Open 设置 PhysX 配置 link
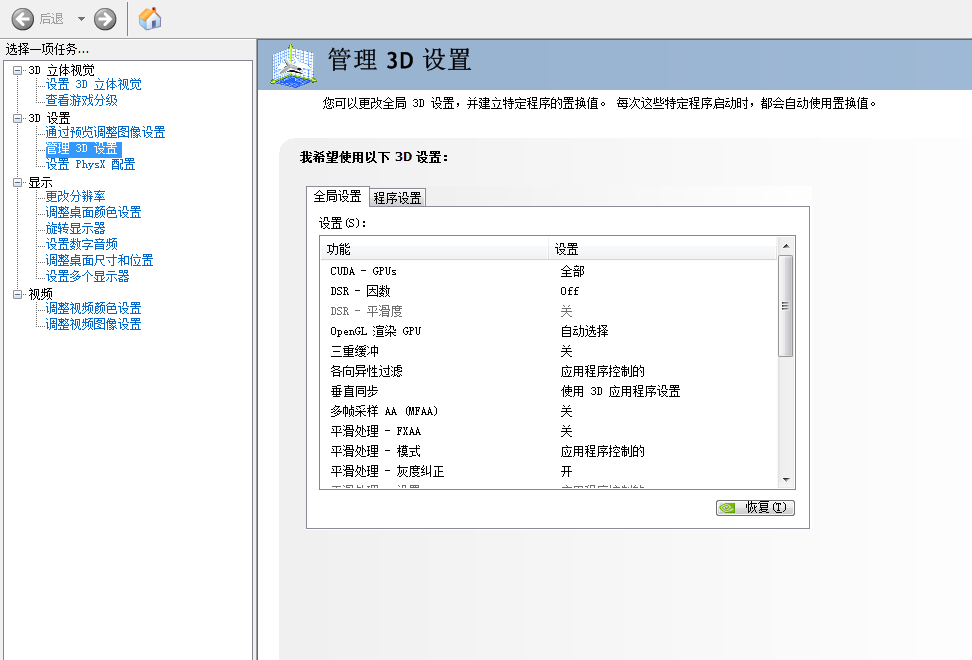This screenshot has width=972, height=660. click(x=91, y=165)
